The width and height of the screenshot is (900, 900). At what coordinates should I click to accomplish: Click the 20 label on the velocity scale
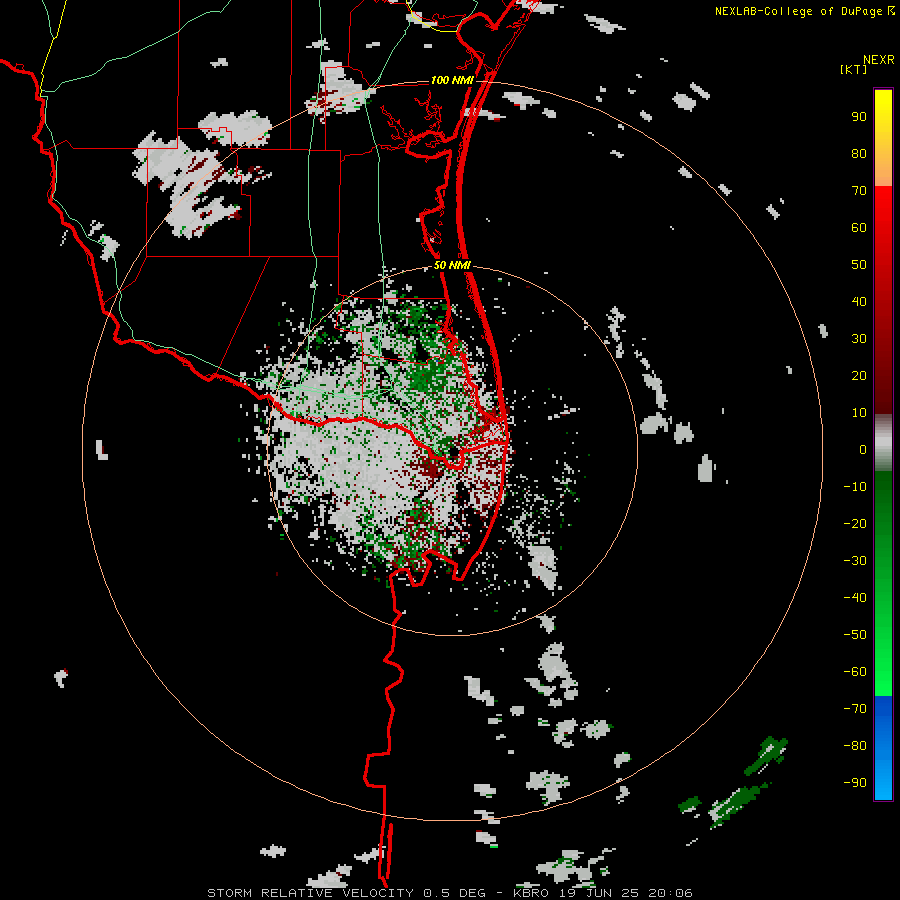click(859, 376)
